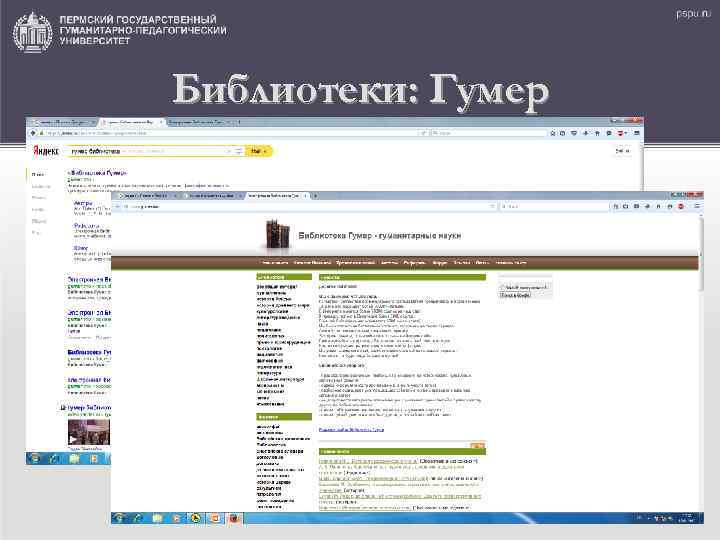The height and width of the screenshot is (540, 720).
Task: Click the clock in the front window taskbar
Action: (687, 518)
